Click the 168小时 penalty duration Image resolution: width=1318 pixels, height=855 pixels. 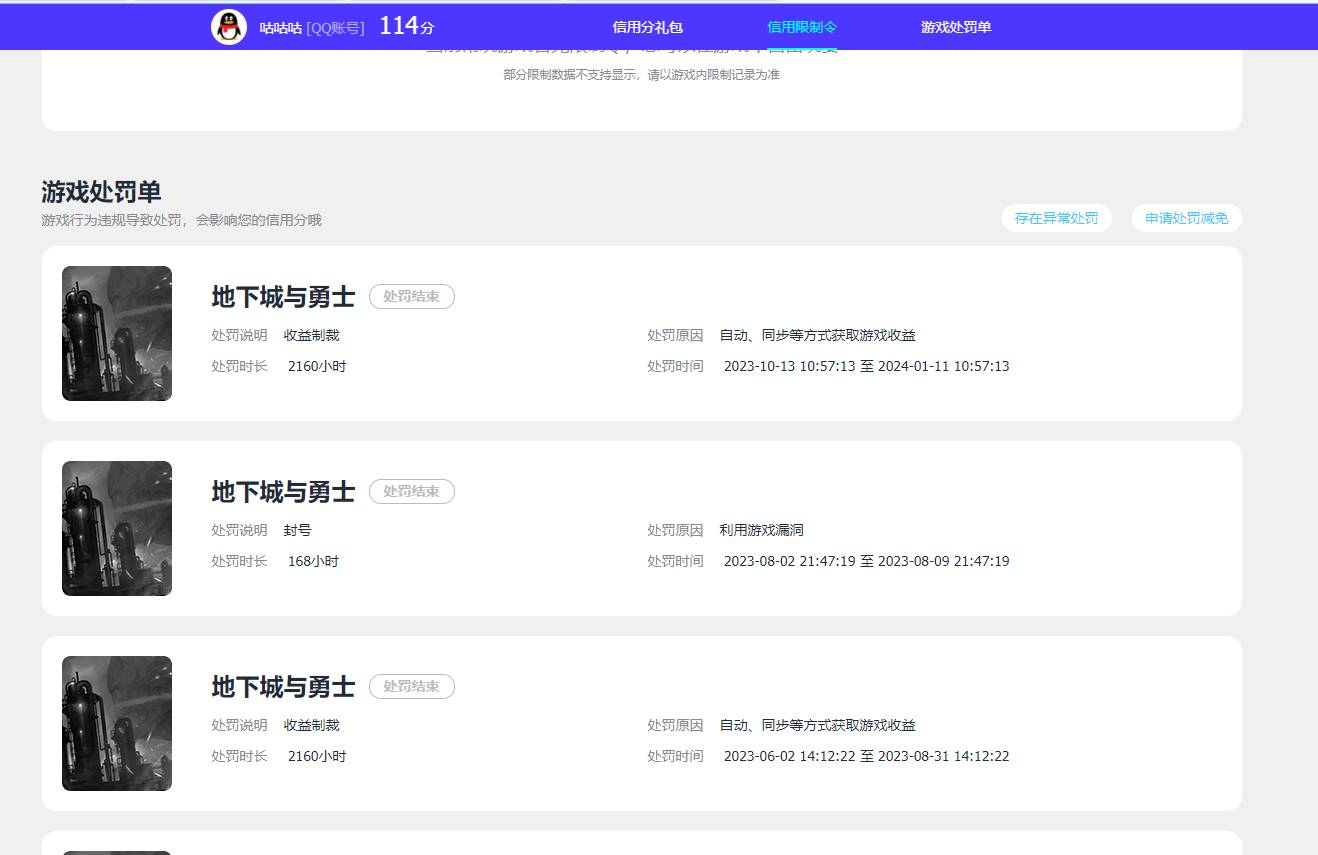313,561
